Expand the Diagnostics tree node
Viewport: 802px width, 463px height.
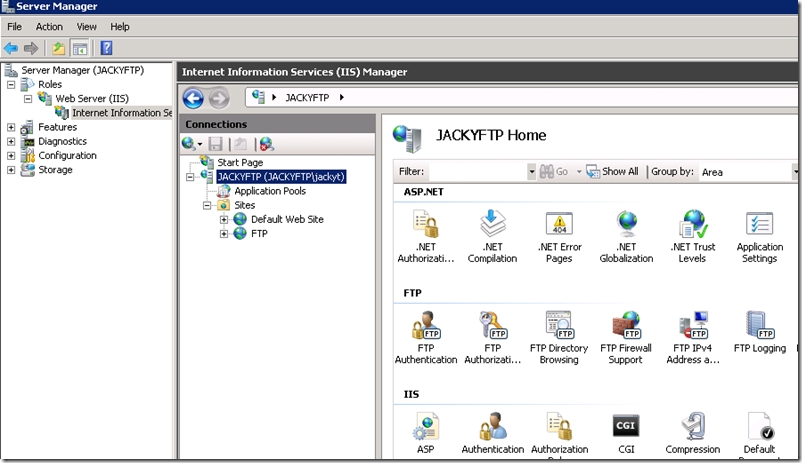[11, 141]
